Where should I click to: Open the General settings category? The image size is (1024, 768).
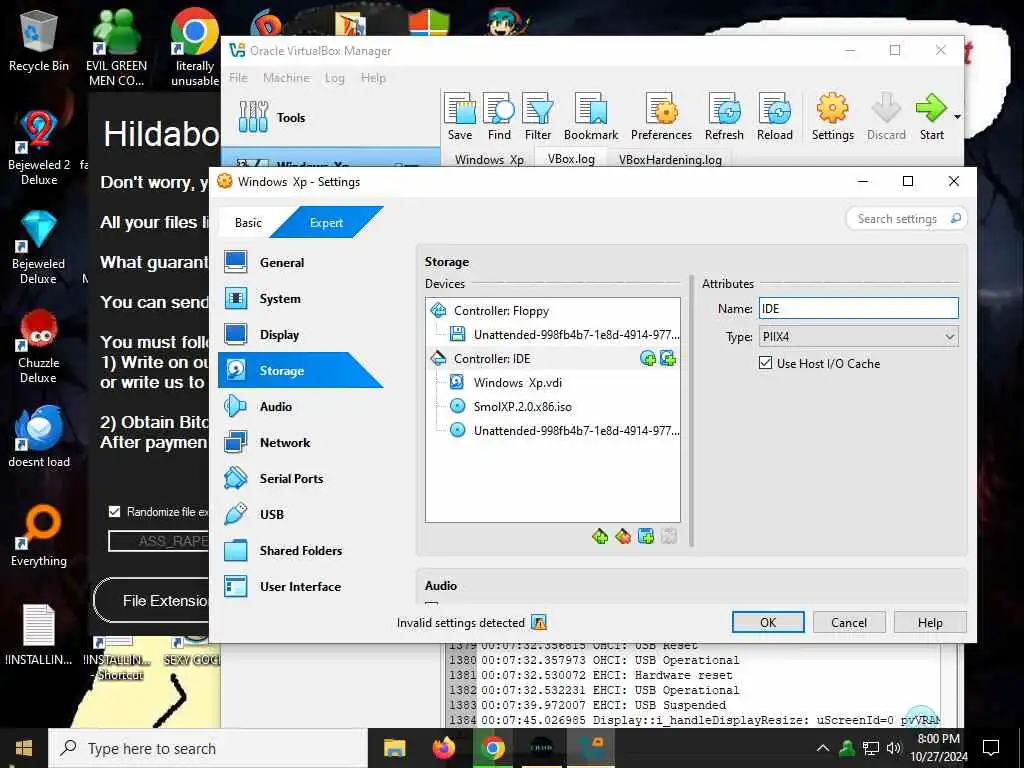click(300, 263)
